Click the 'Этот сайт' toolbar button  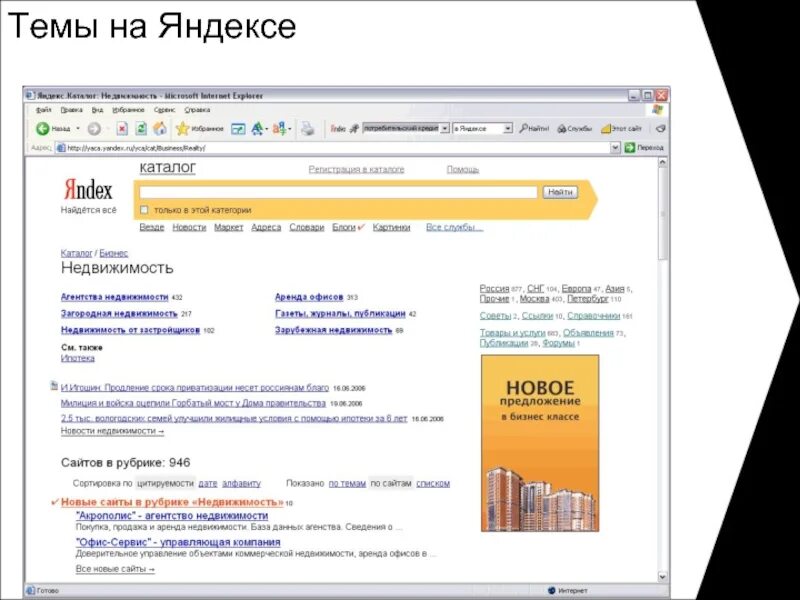click(x=621, y=129)
